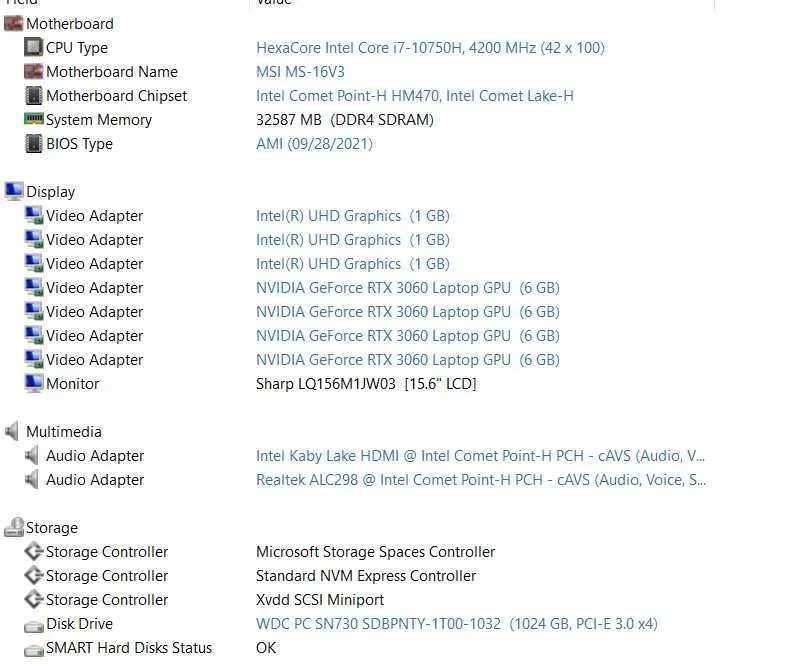
Task: Click the Realtek ALC298 audio adapter link
Action: click(x=480, y=479)
